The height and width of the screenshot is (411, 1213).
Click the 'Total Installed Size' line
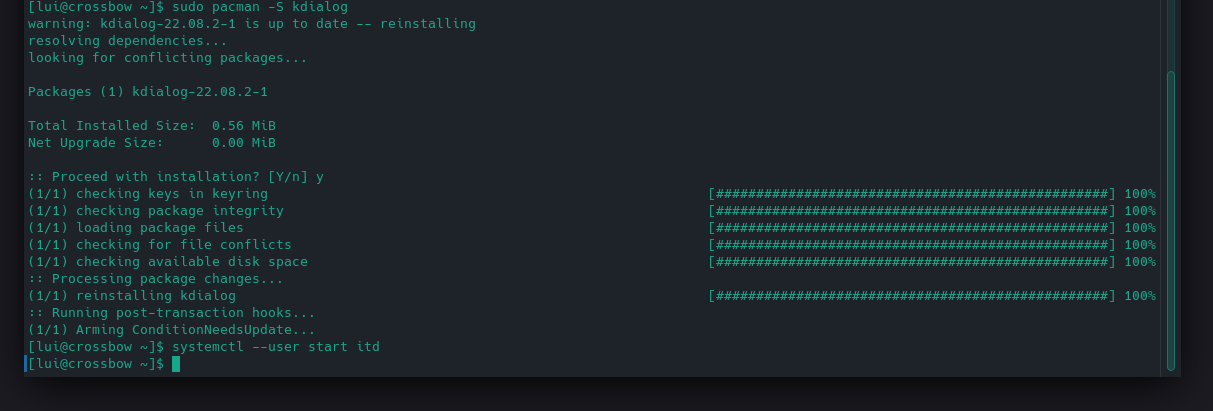152,126
